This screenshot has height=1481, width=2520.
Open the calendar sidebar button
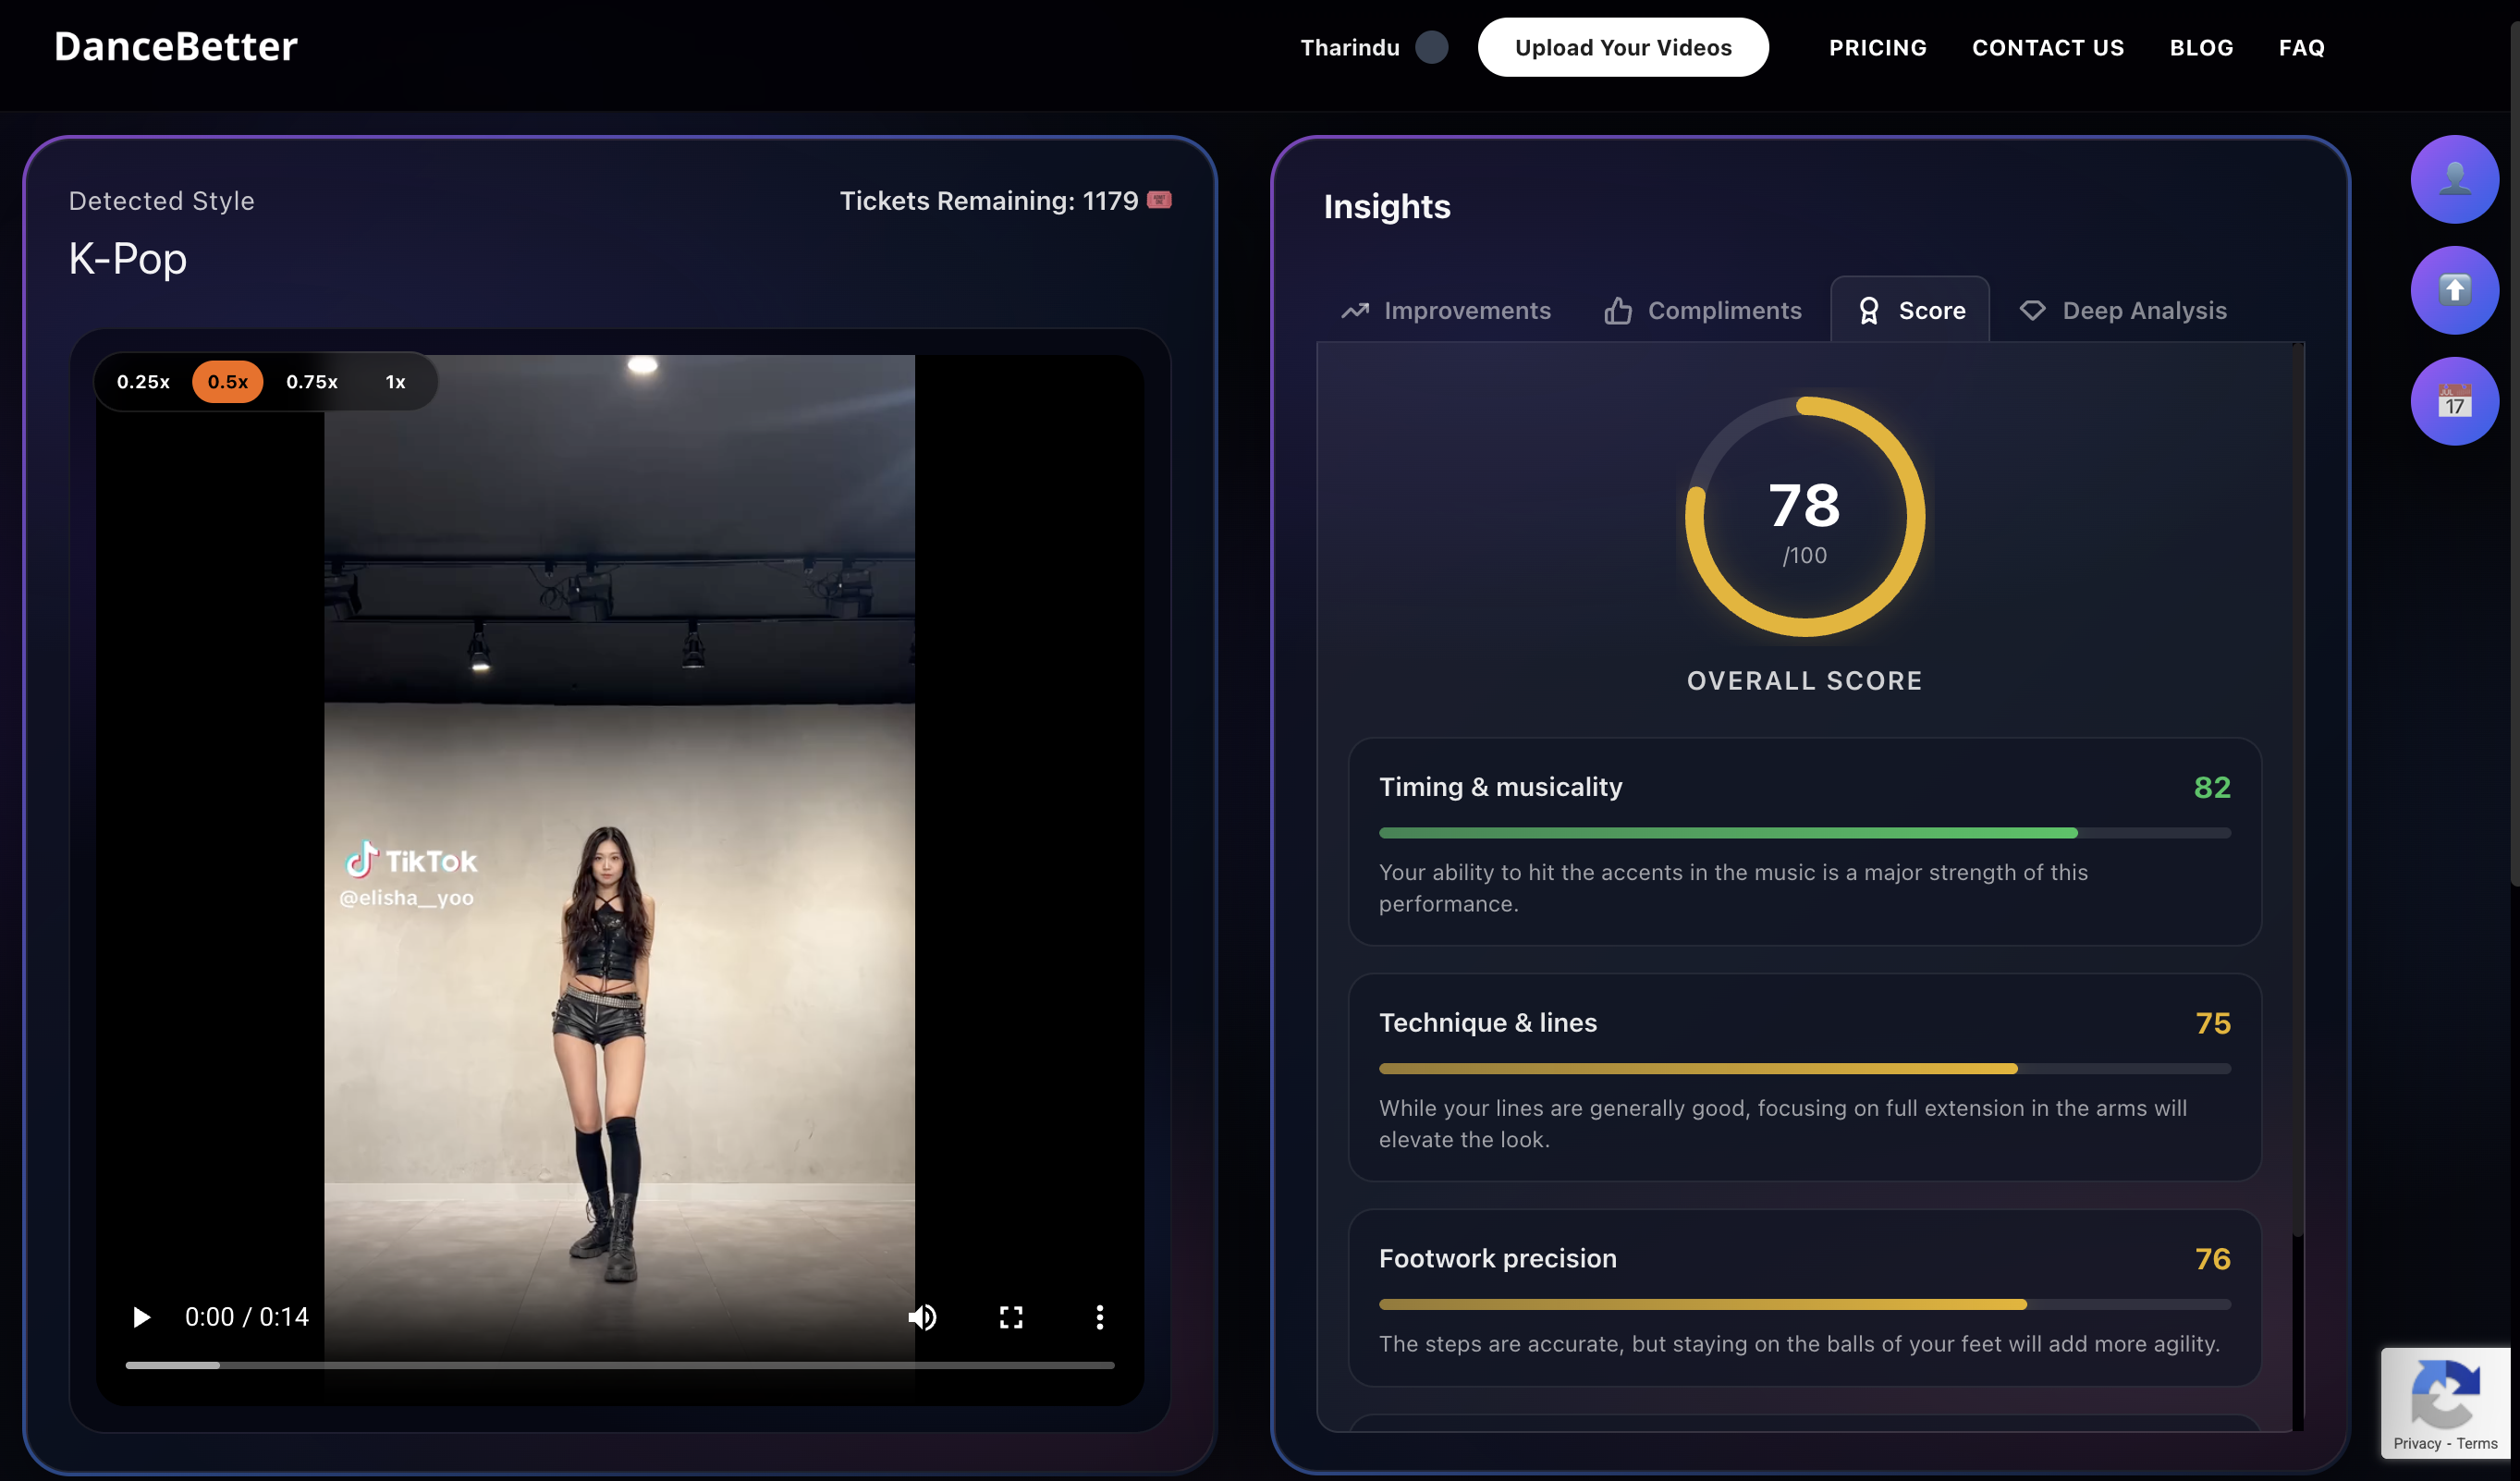(2454, 401)
